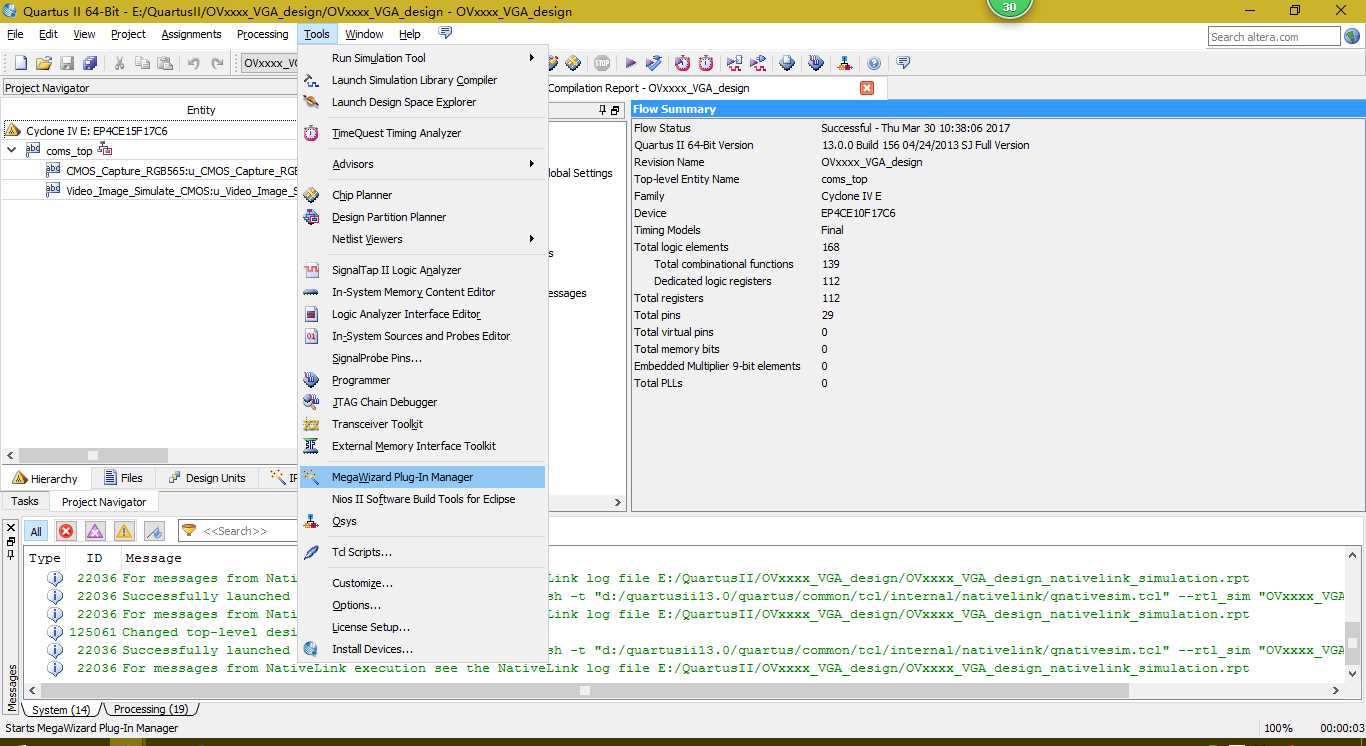Open the File menu
1366x746 pixels.
point(15,34)
